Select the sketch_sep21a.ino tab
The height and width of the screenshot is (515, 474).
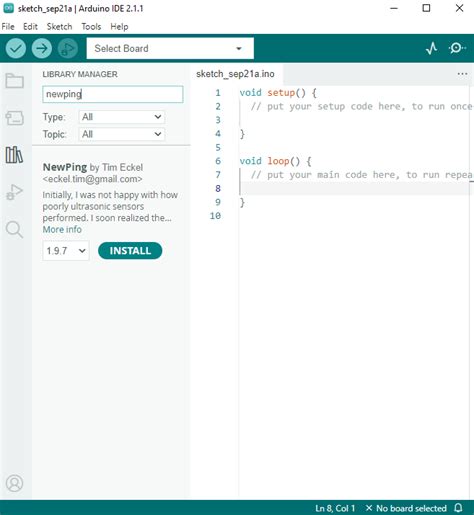pos(235,74)
